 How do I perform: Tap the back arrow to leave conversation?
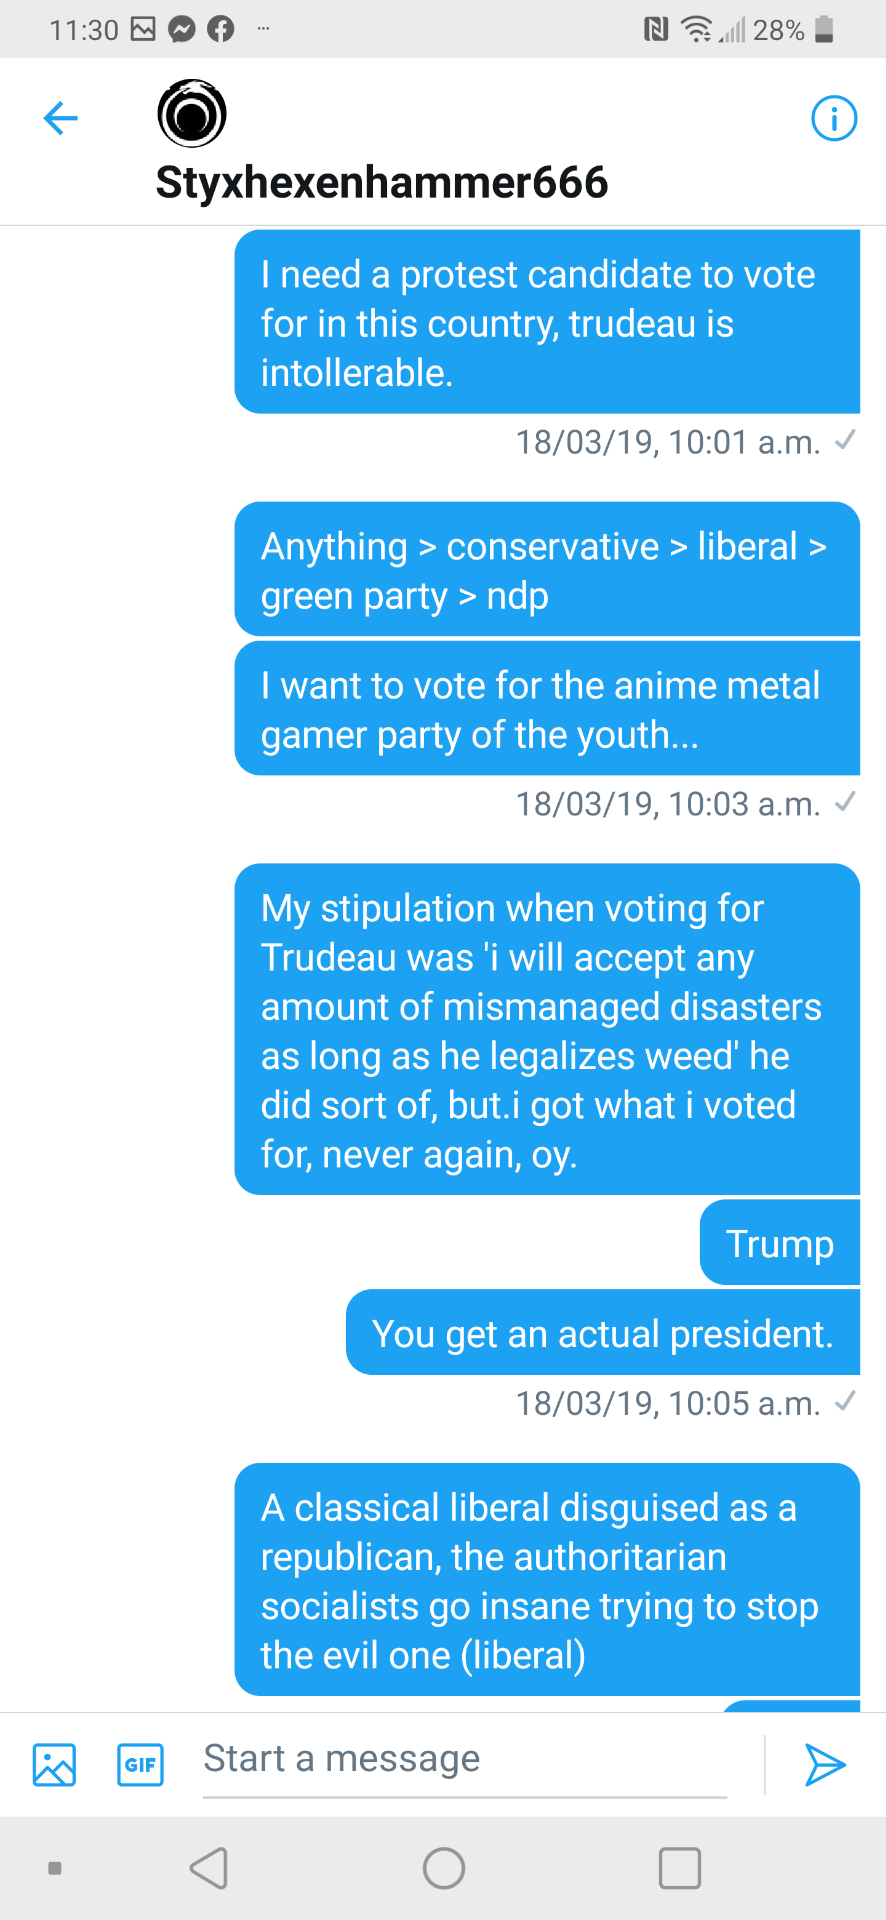coord(61,118)
